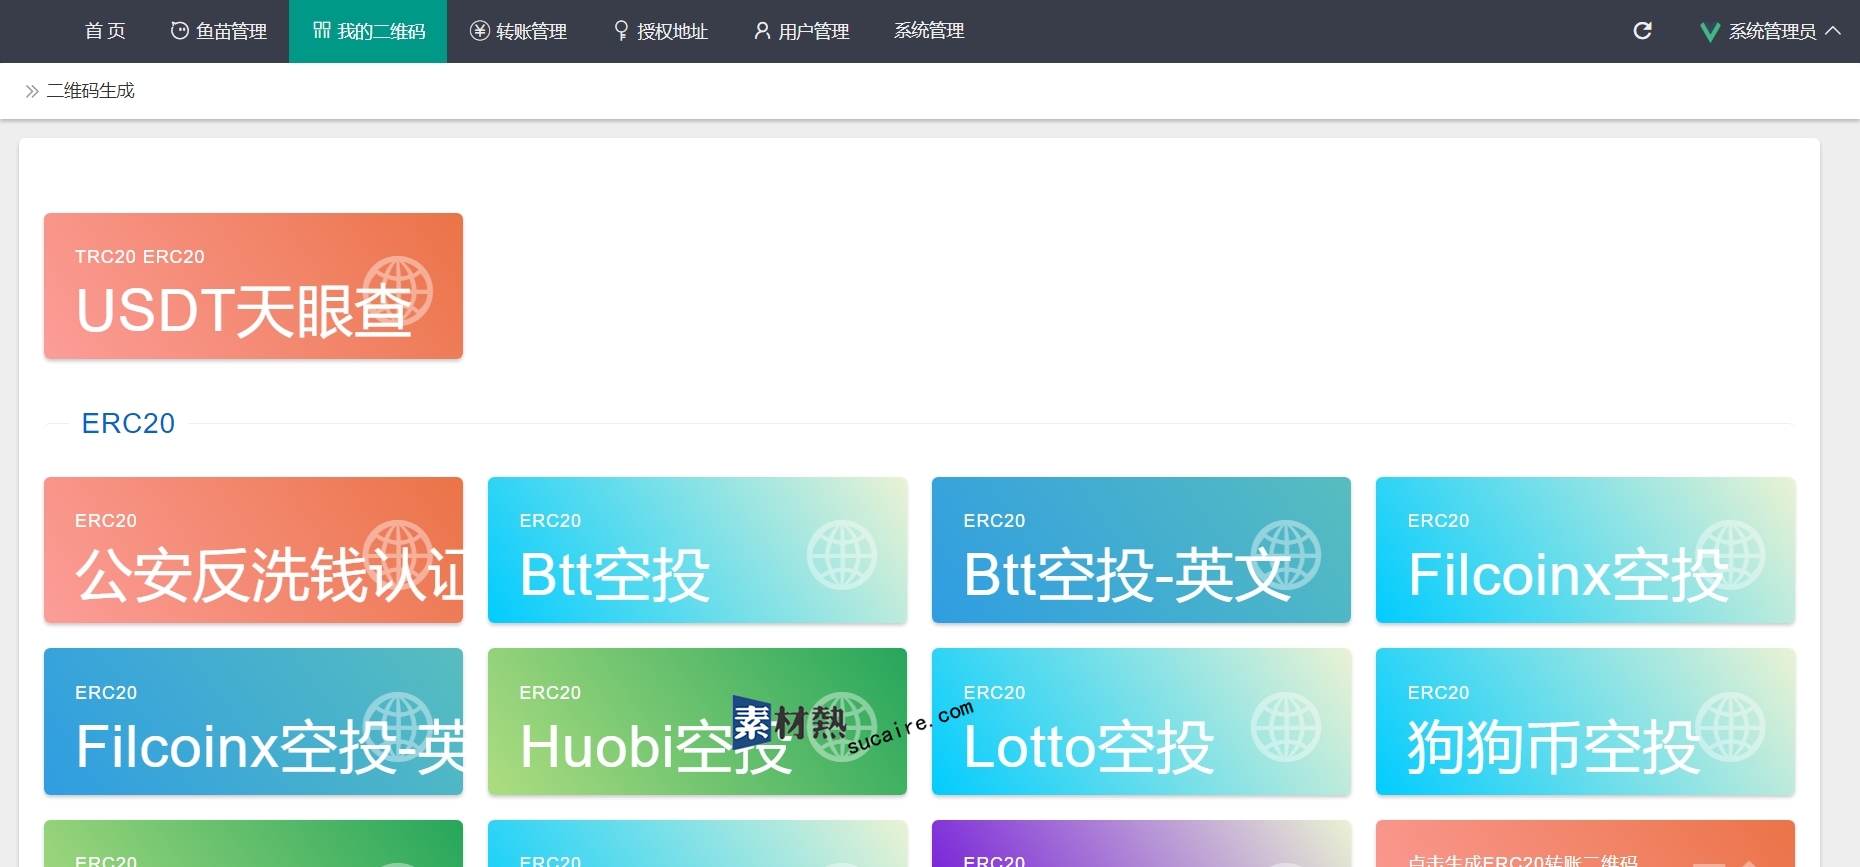Select the 我的二维码 menu tab
The width and height of the screenshot is (1860, 867).
click(x=368, y=31)
